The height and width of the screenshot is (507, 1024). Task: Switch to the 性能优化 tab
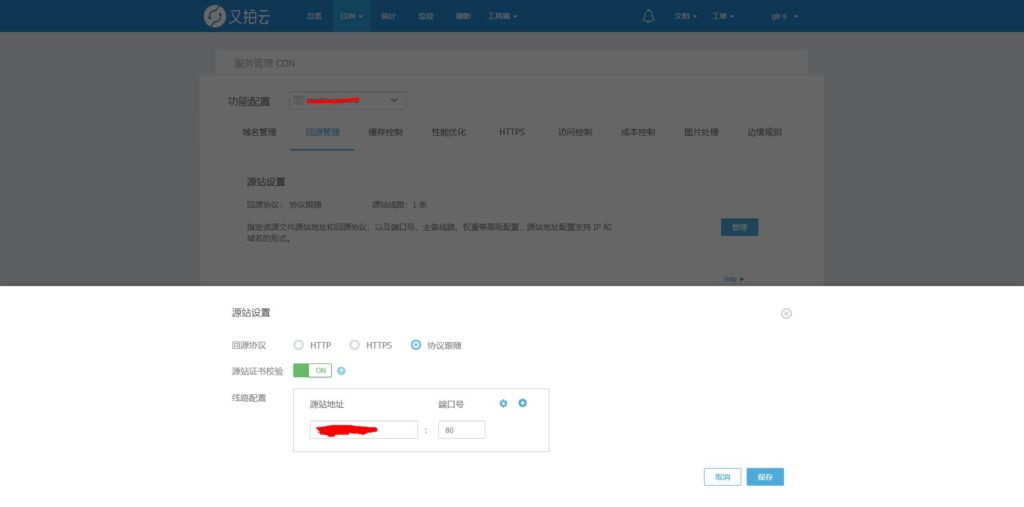[449, 132]
